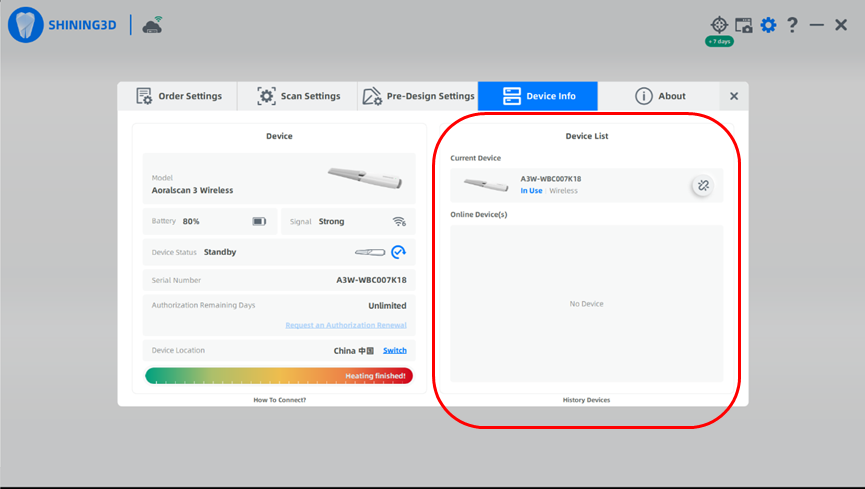Viewport: 865px width, 489px height.
Task: Click the serial number value in Device panel
Action: [371, 280]
